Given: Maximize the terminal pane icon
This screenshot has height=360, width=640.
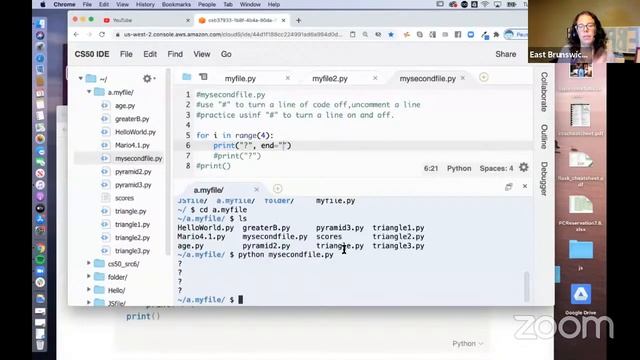Looking at the screenshot, I should [x=509, y=187].
